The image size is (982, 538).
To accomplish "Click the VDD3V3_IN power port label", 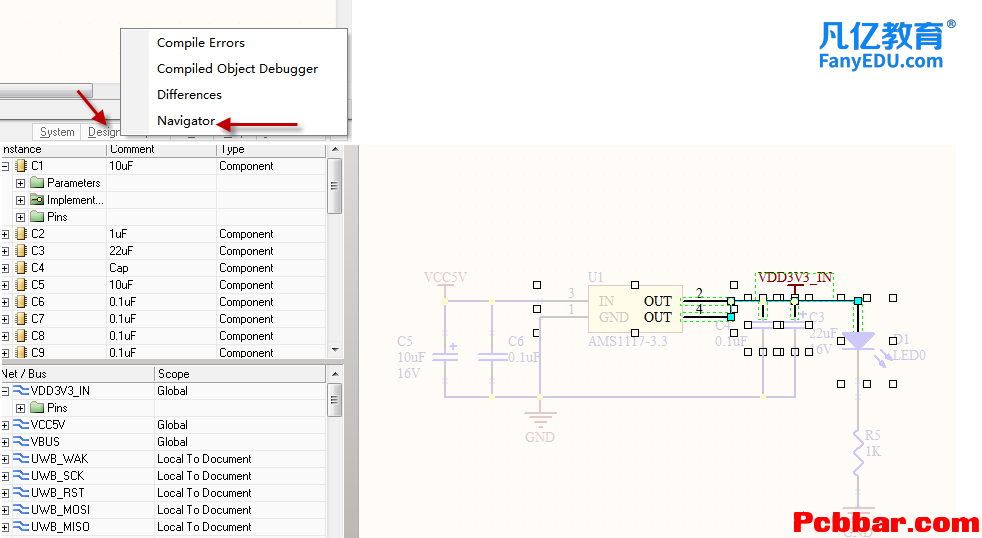I will [x=794, y=277].
